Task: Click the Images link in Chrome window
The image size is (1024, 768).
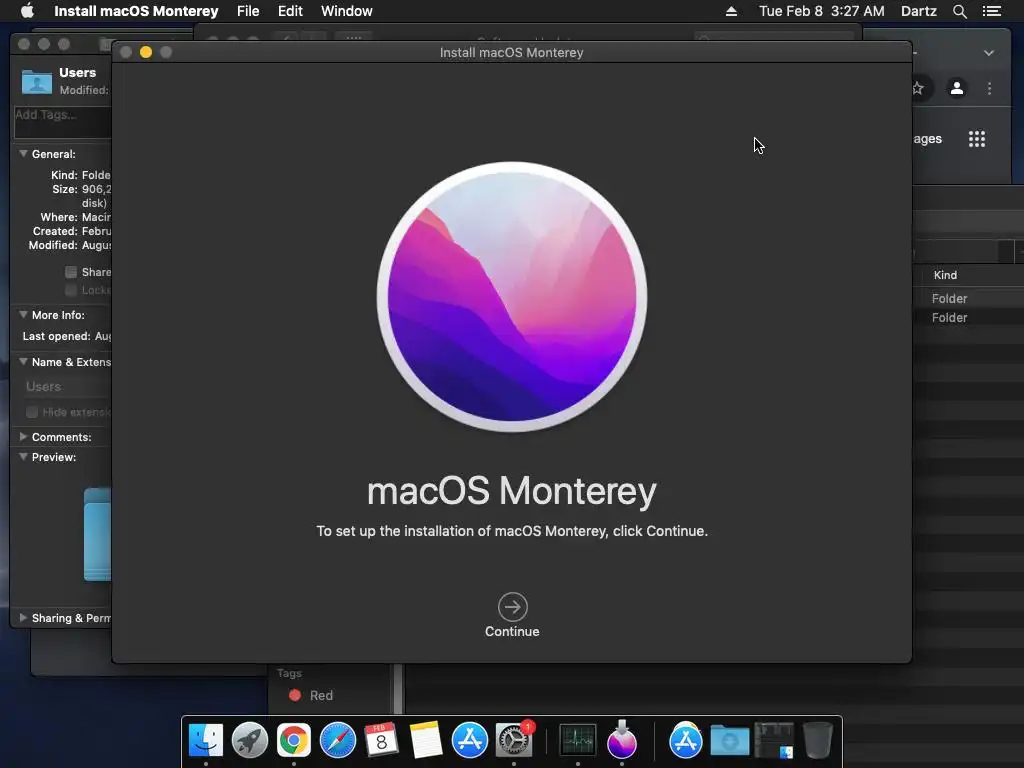Action: tap(927, 138)
